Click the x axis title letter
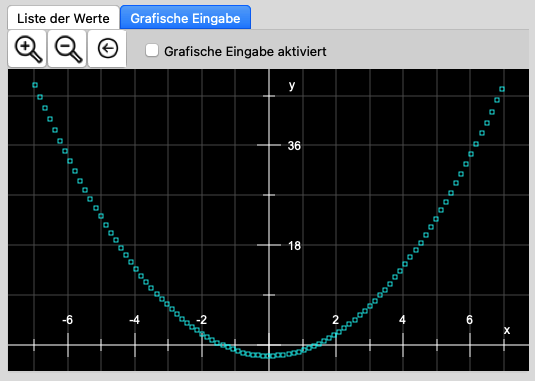Image resolution: width=535 pixels, height=381 pixels. pyautogui.click(x=507, y=330)
